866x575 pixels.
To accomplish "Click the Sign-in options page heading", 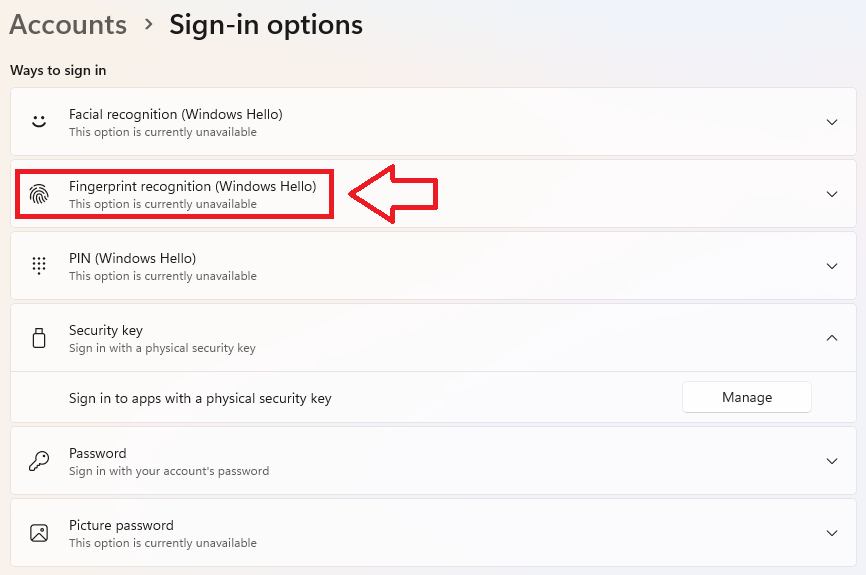I will (265, 24).
